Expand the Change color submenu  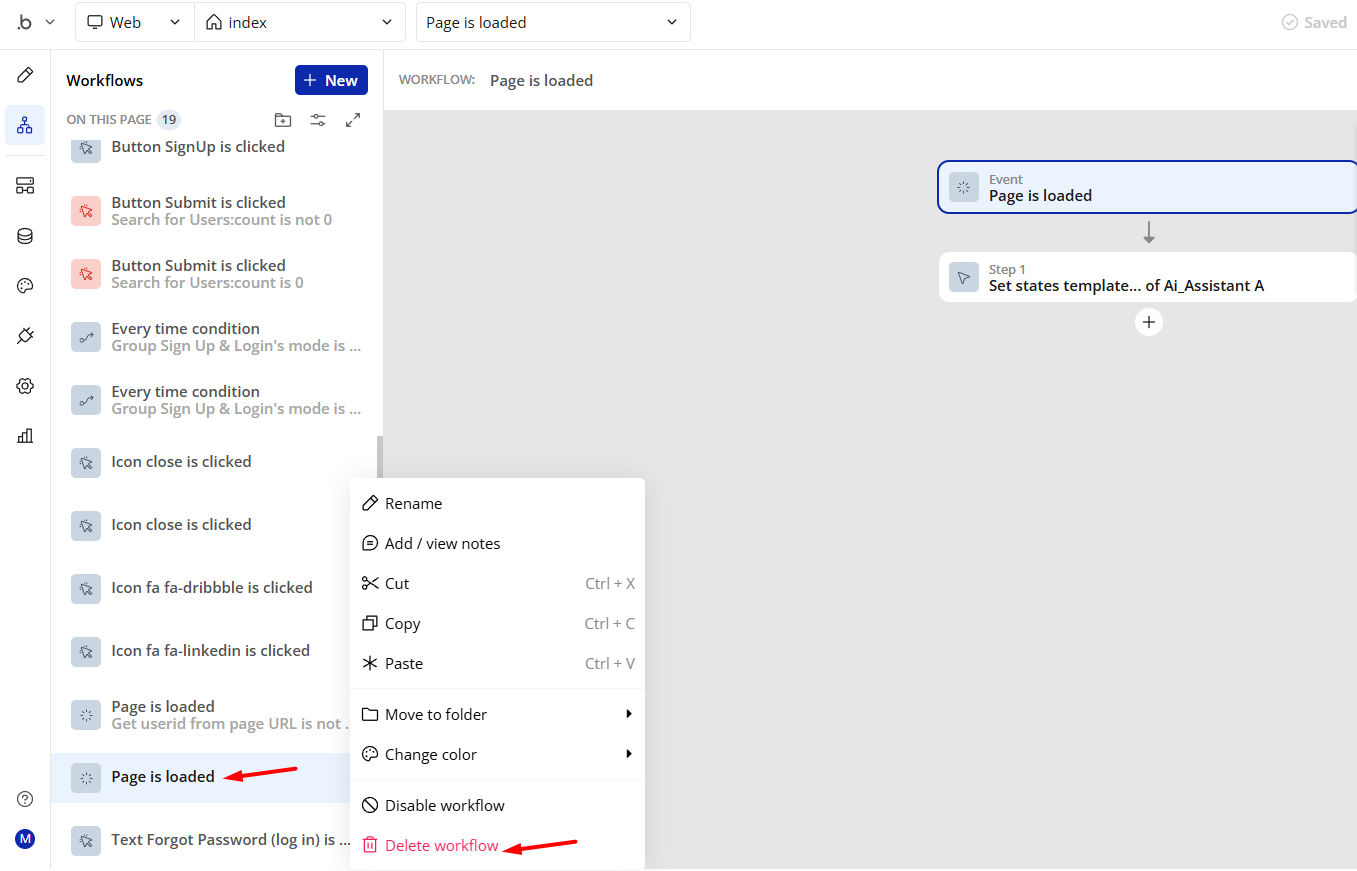(x=497, y=754)
